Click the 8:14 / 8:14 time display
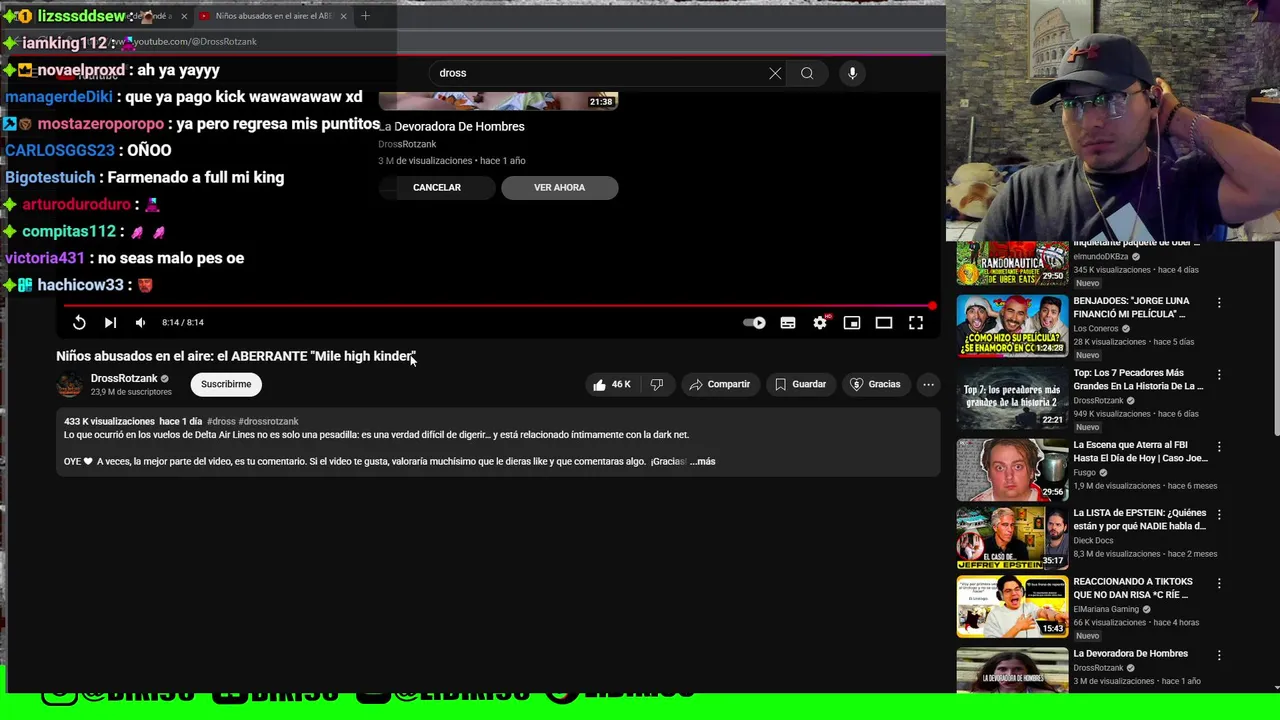This screenshot has width=1280, height=720. (x=183, y=322)
